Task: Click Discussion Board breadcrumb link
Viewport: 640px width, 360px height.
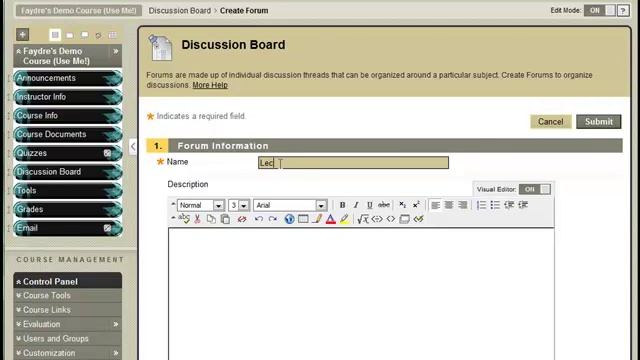Action: pos(180,11)
